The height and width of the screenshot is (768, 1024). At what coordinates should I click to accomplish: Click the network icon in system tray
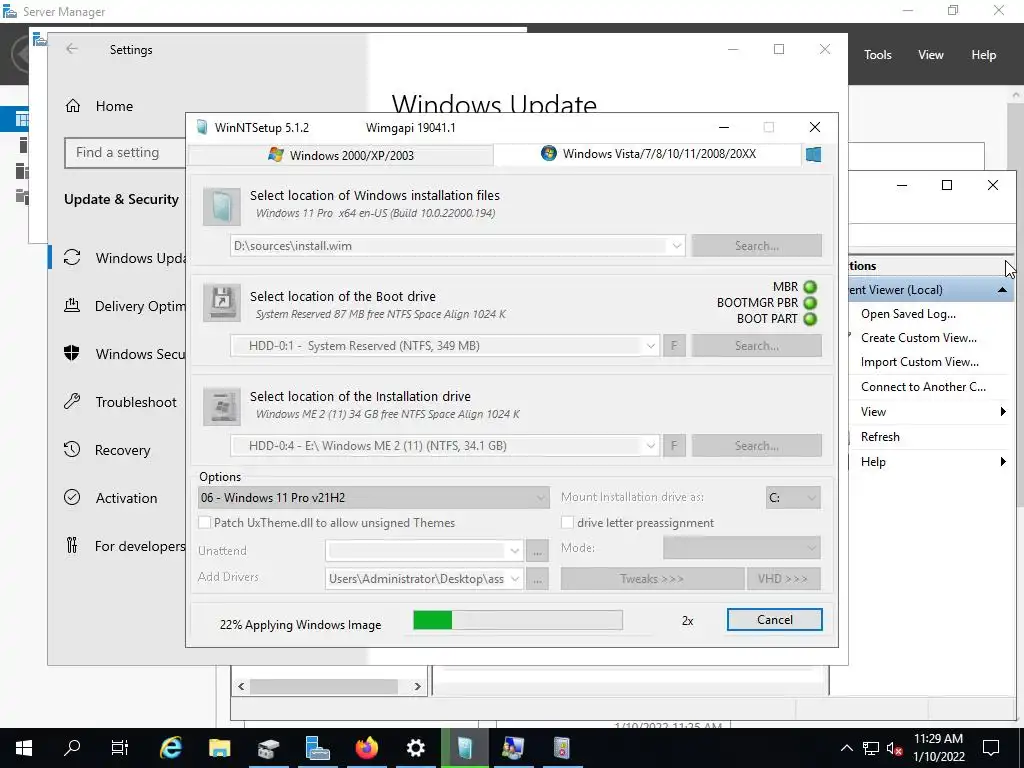(x=871, y=748)
